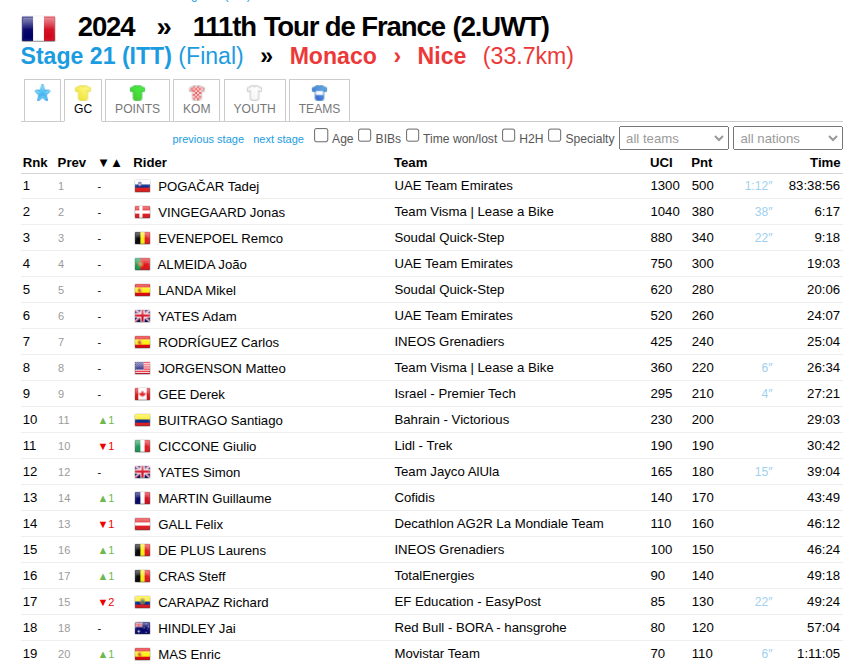This screenshot has width=857, height=665.
Task: Tick the Specialty checkbox
Action: click(555, 136)
